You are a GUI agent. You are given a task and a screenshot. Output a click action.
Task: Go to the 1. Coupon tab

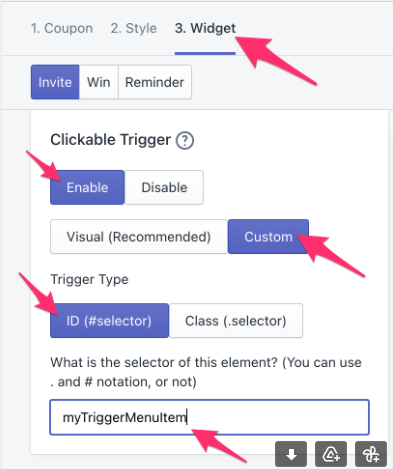pyautogui.click(x=62, y=28)
